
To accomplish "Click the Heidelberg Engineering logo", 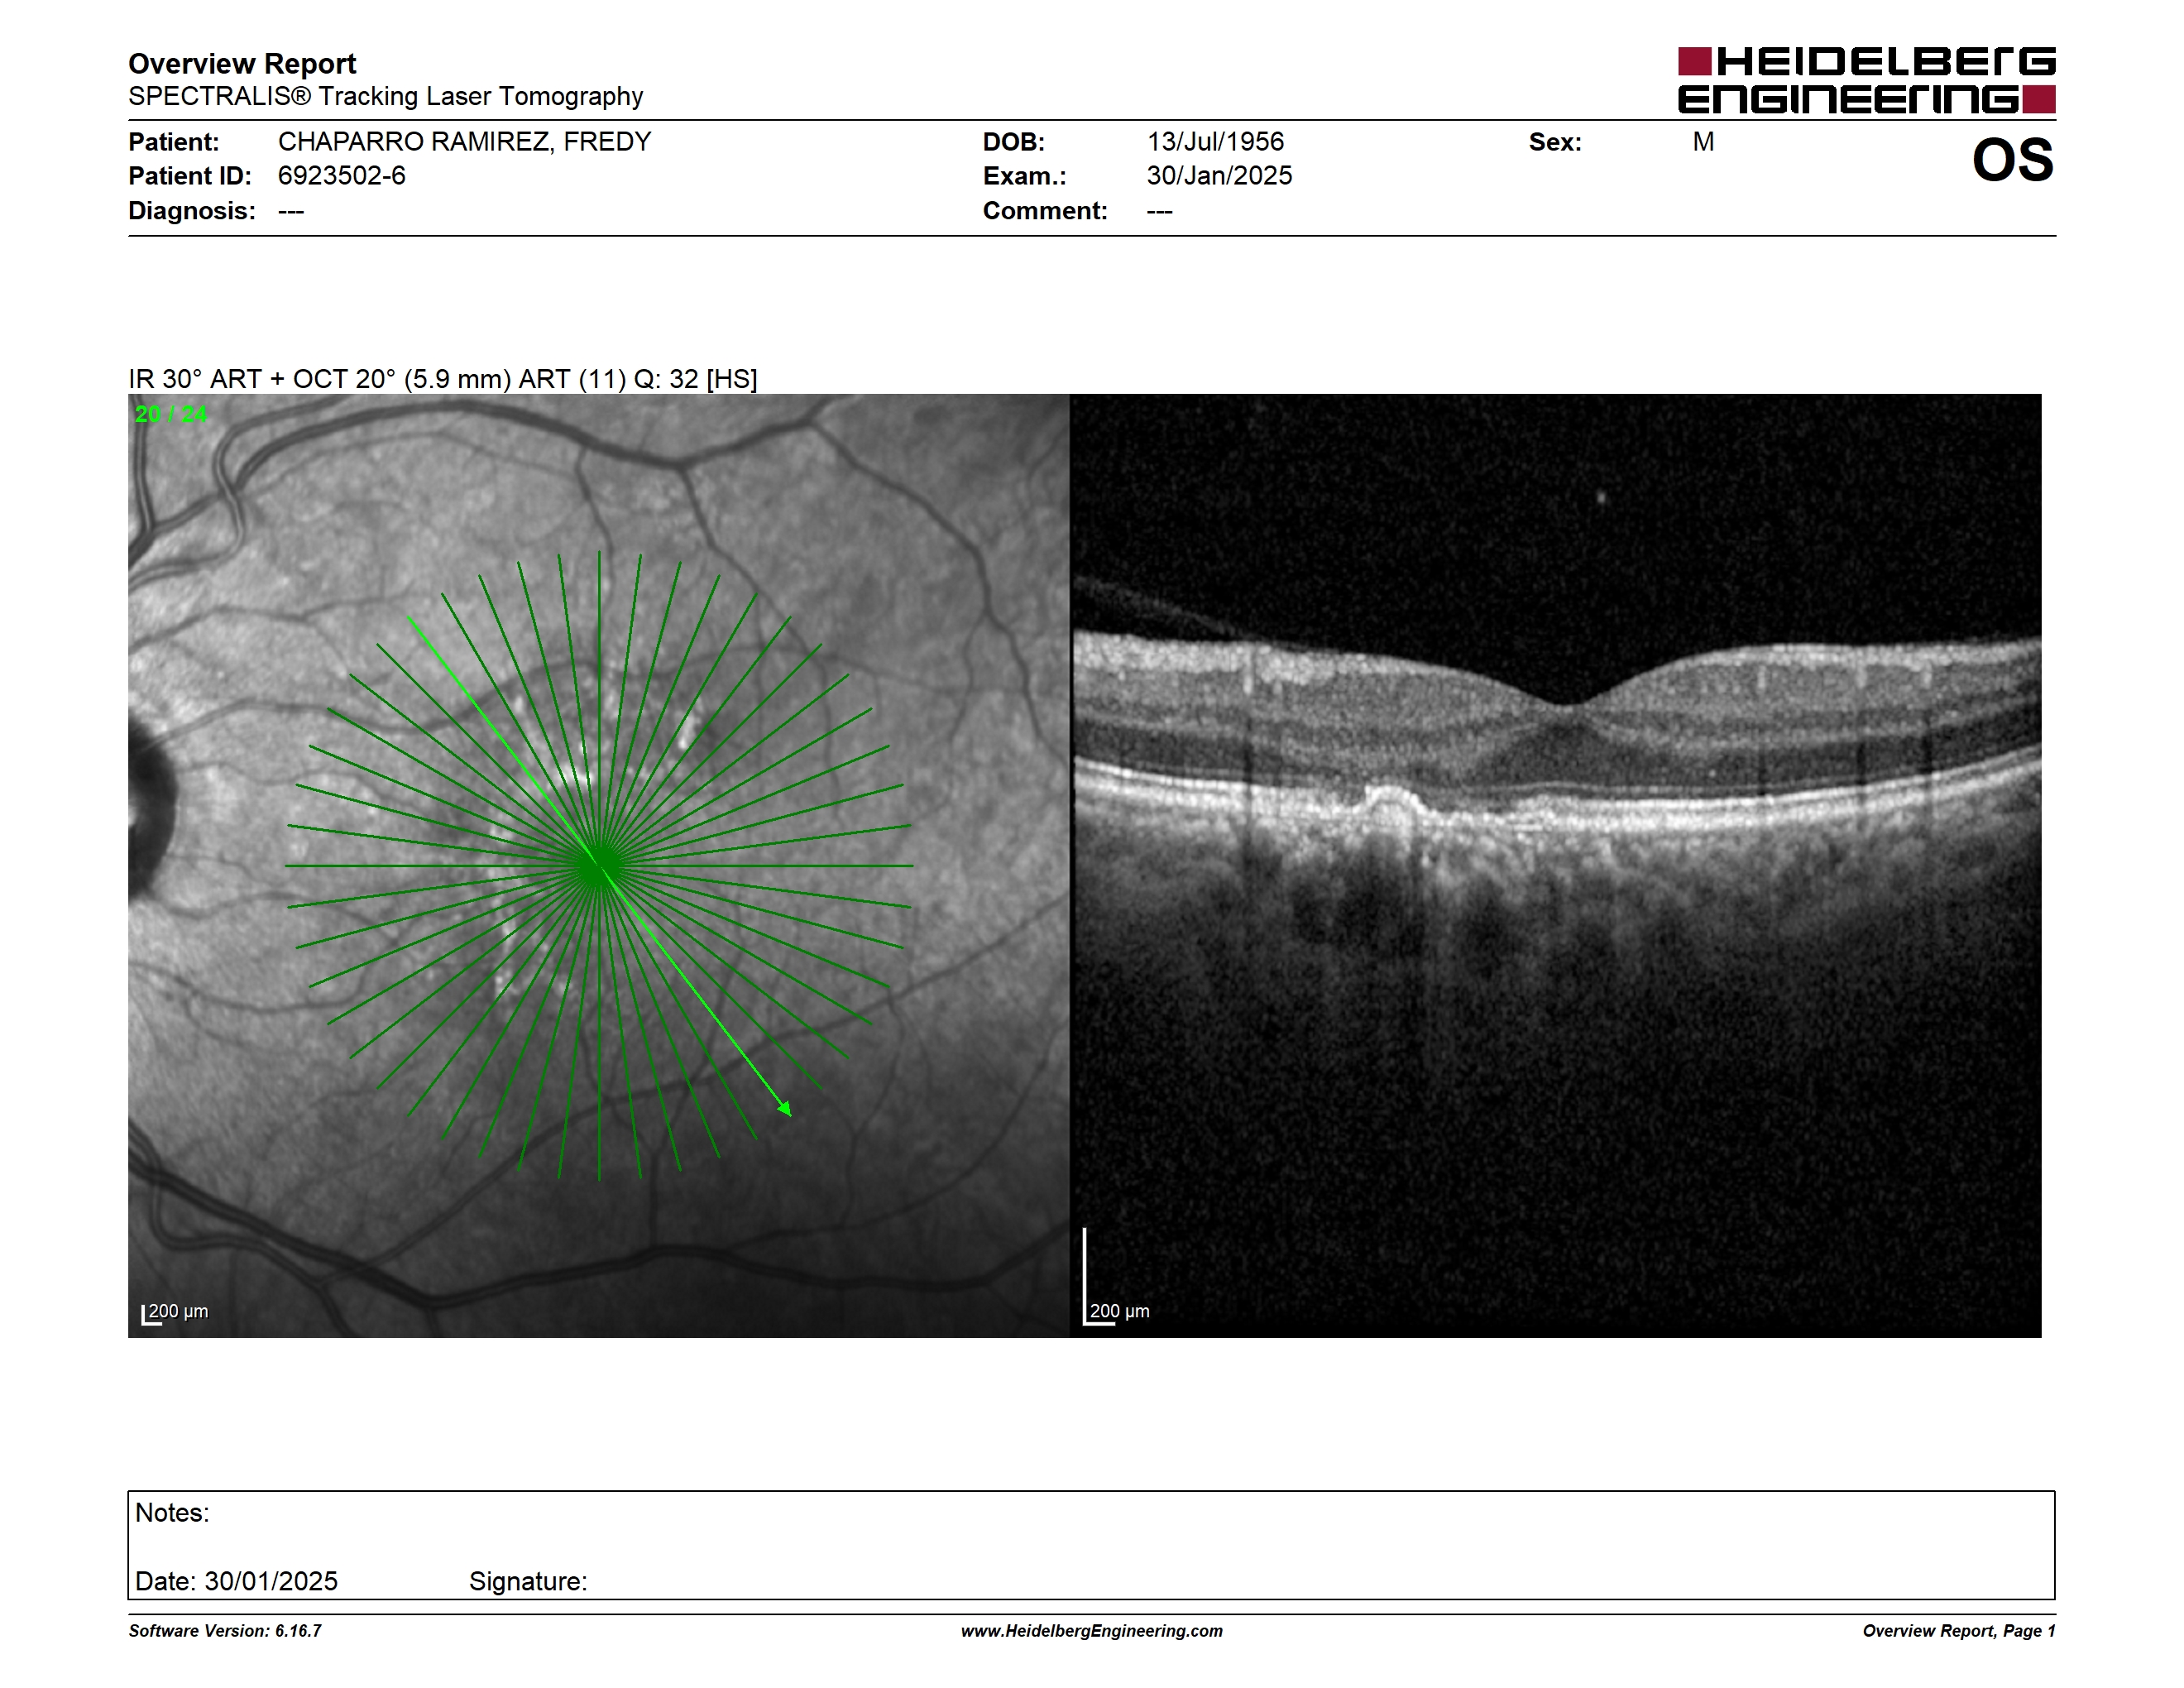I will 1866,80.
